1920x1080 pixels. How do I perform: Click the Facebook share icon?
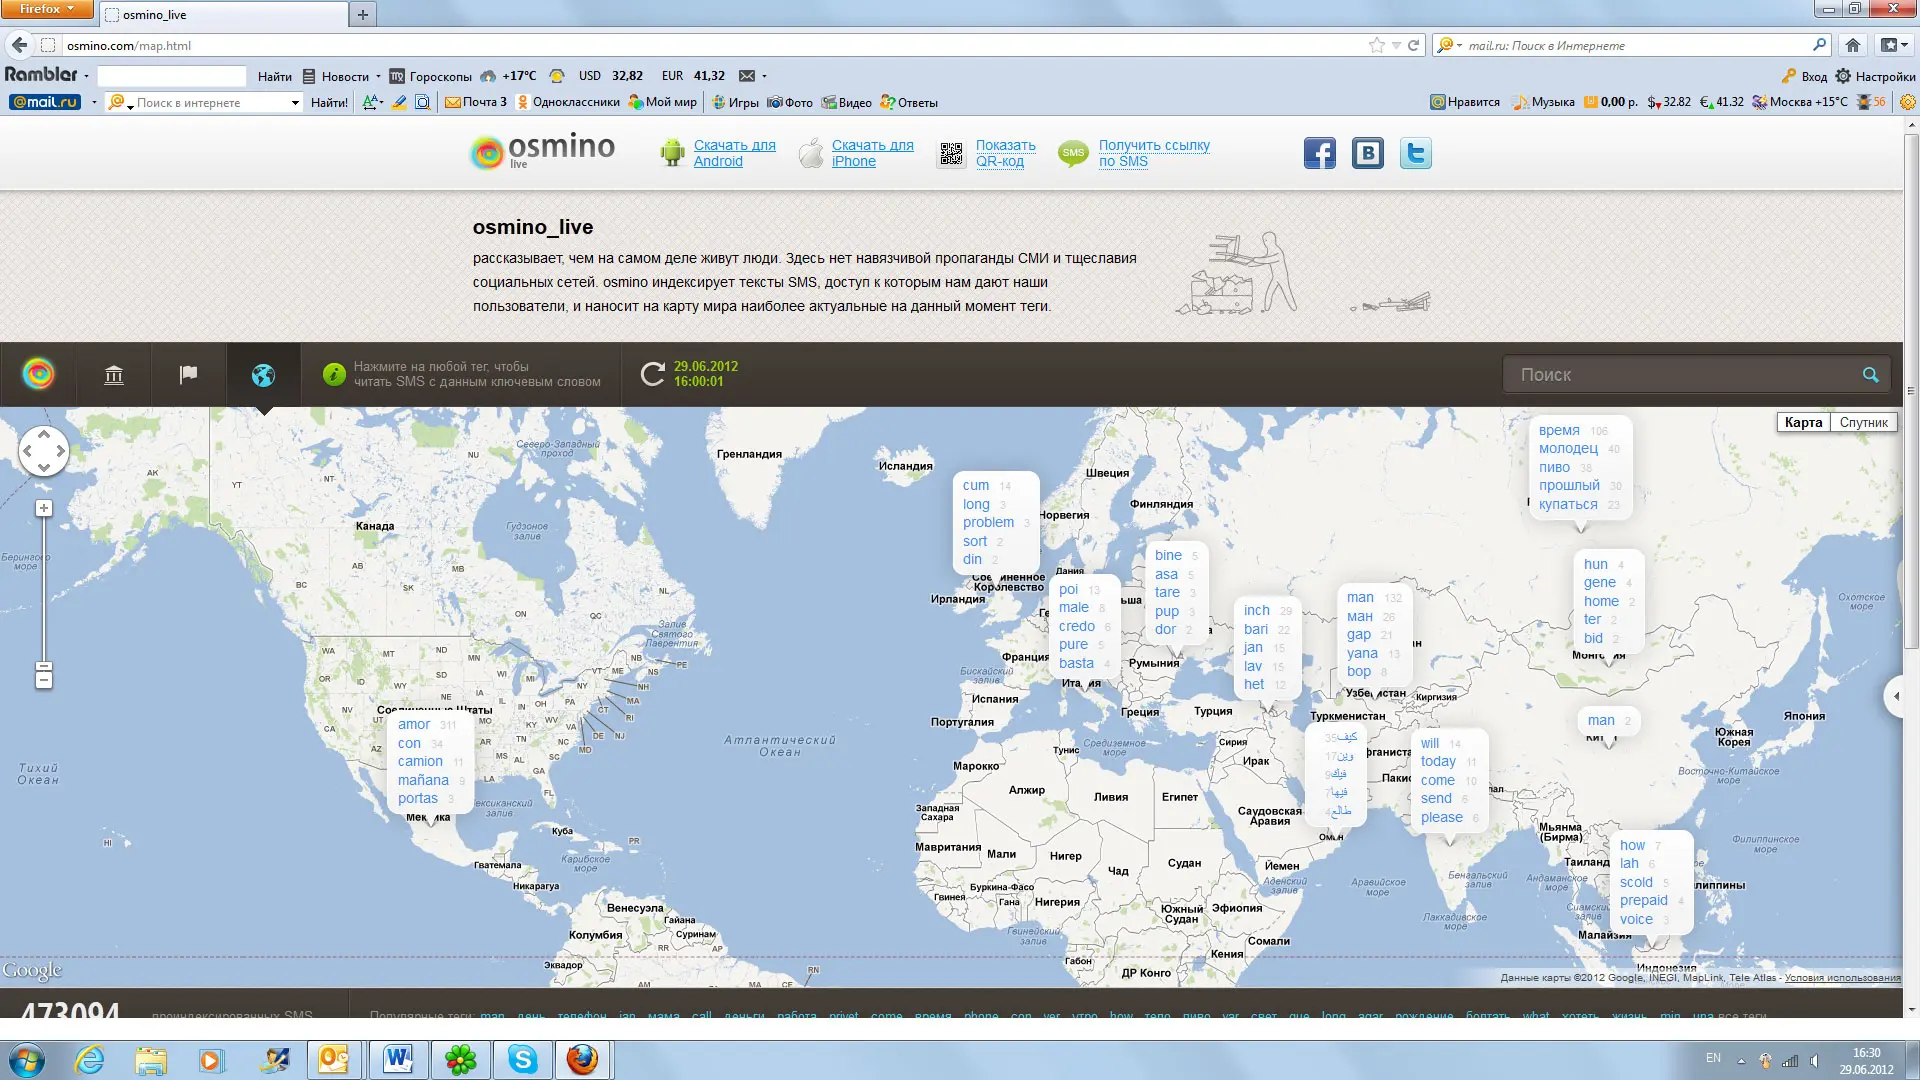point(1319,153)
